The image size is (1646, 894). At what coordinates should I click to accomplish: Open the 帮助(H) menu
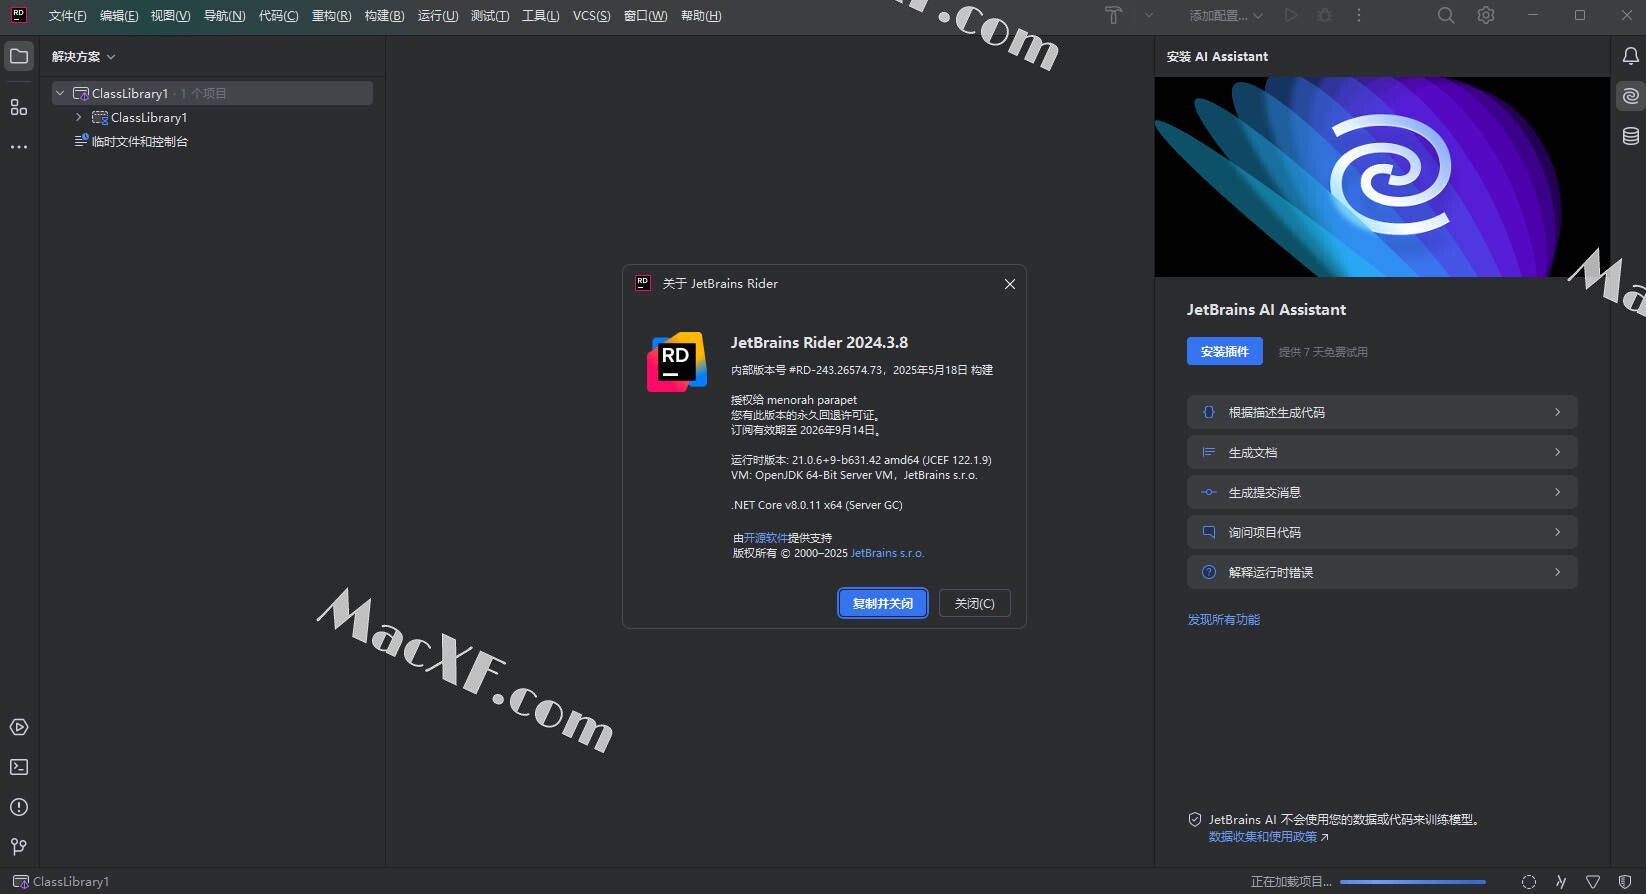(700, 16)
